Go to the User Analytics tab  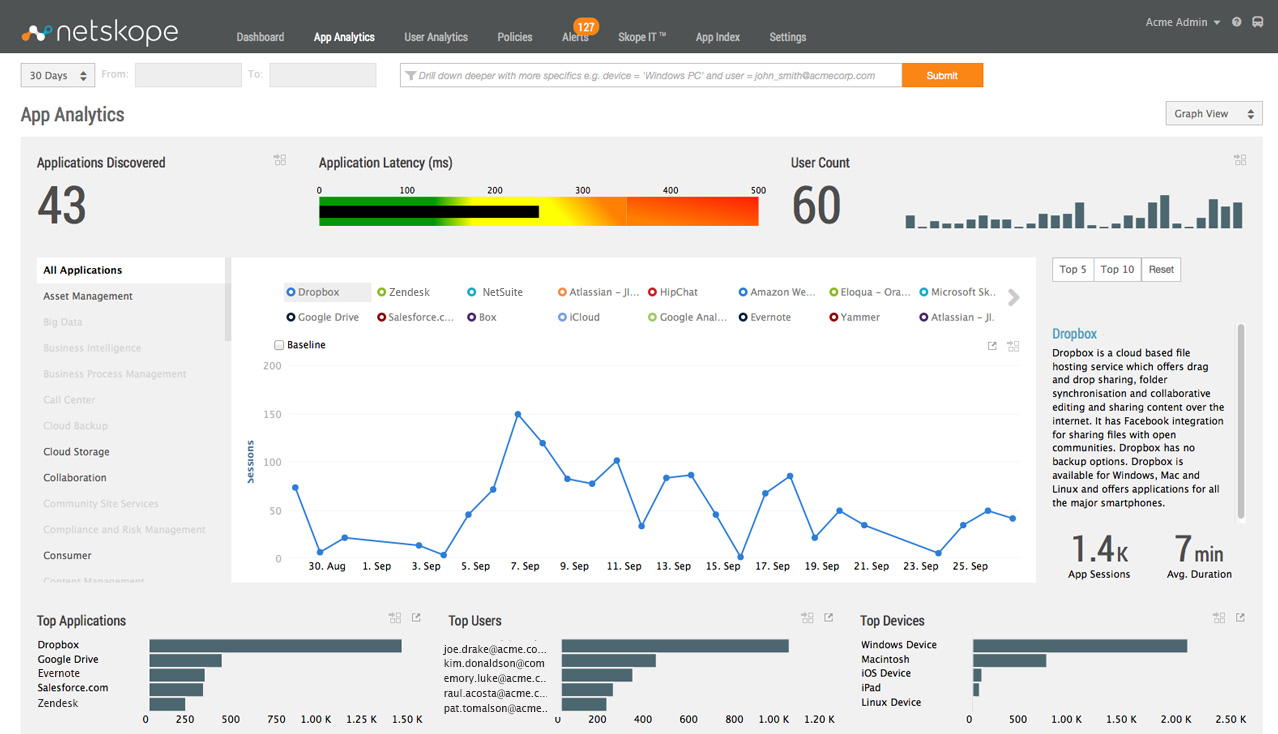435,37
